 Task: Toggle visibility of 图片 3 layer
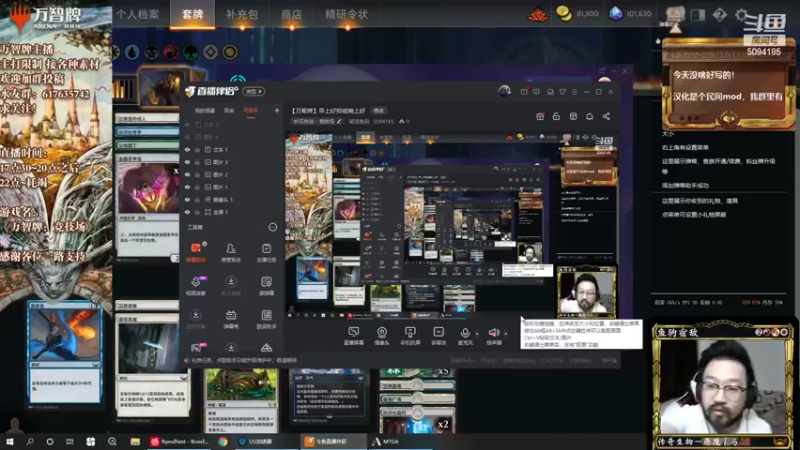point(187,162)
